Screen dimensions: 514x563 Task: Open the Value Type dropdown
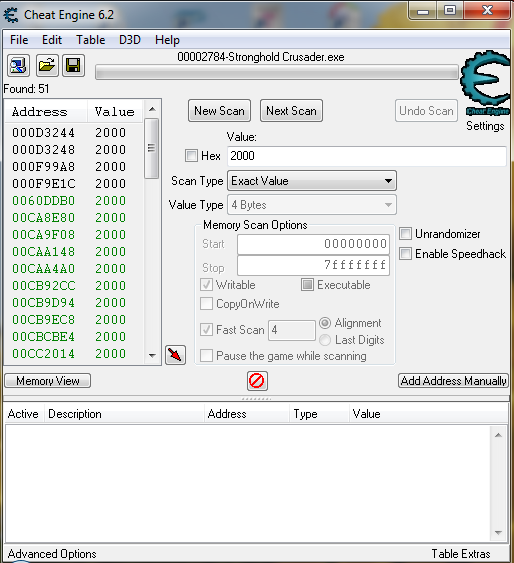[x=312, y=205]
